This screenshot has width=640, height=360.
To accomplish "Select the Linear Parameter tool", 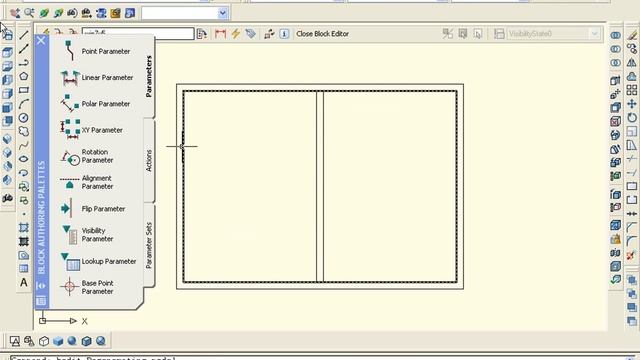I will pos(98,77).
